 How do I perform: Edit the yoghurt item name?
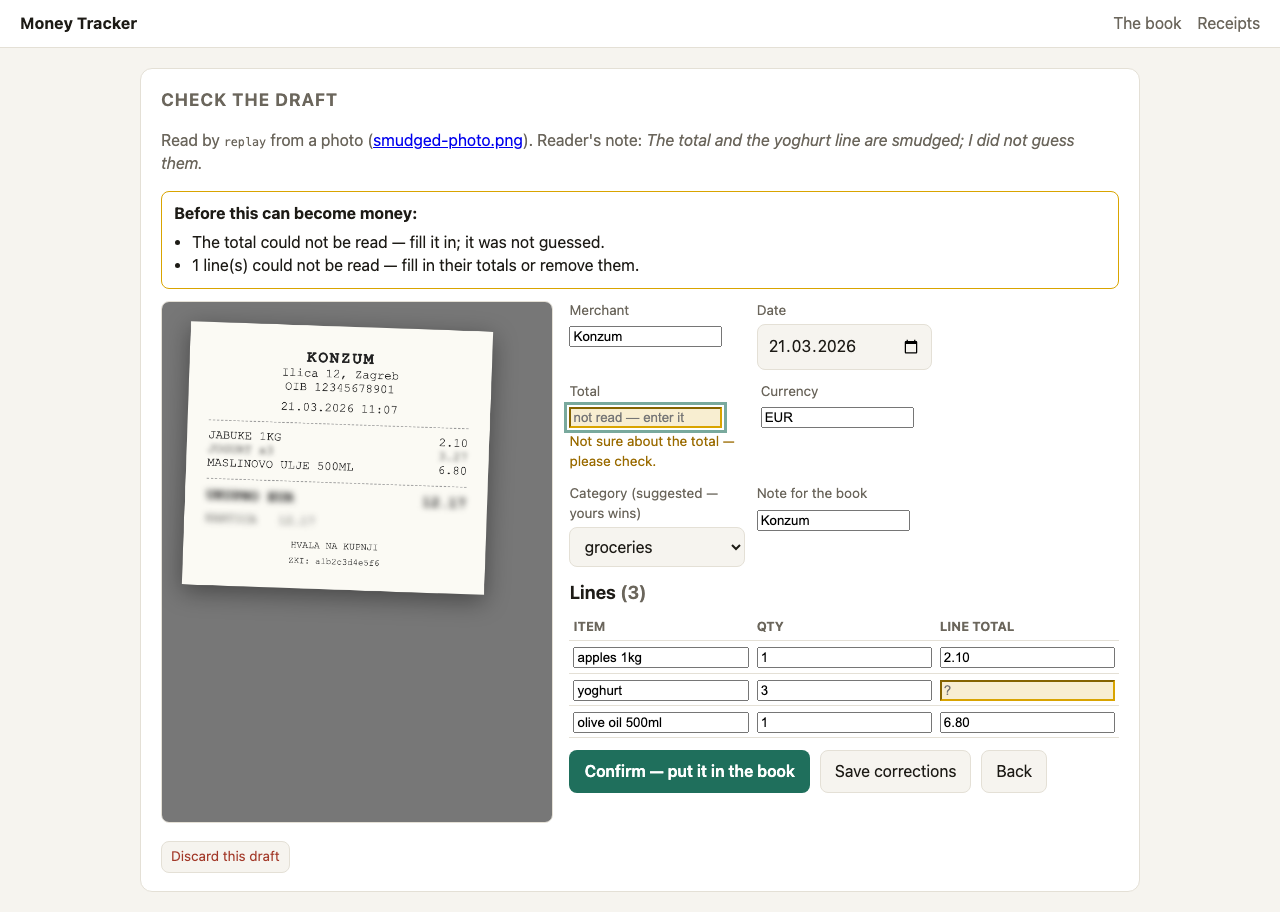(661, 690)
